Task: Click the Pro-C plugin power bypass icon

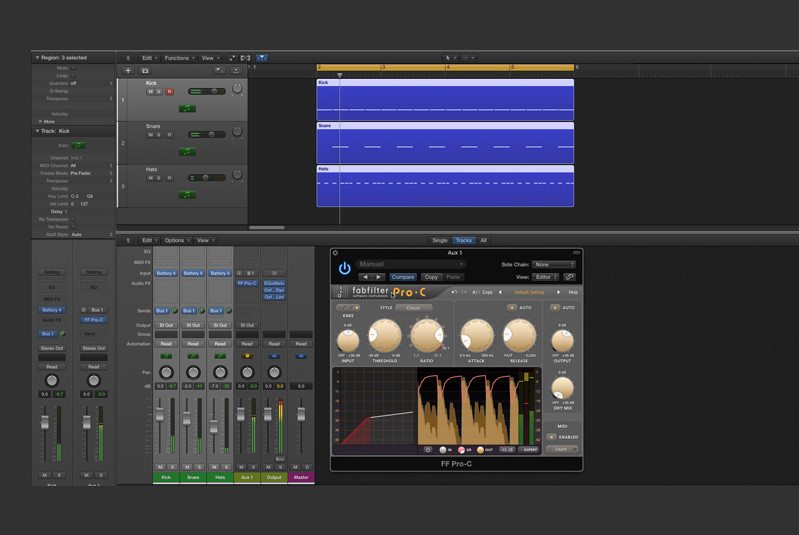Action: click(x=345, y=268)
